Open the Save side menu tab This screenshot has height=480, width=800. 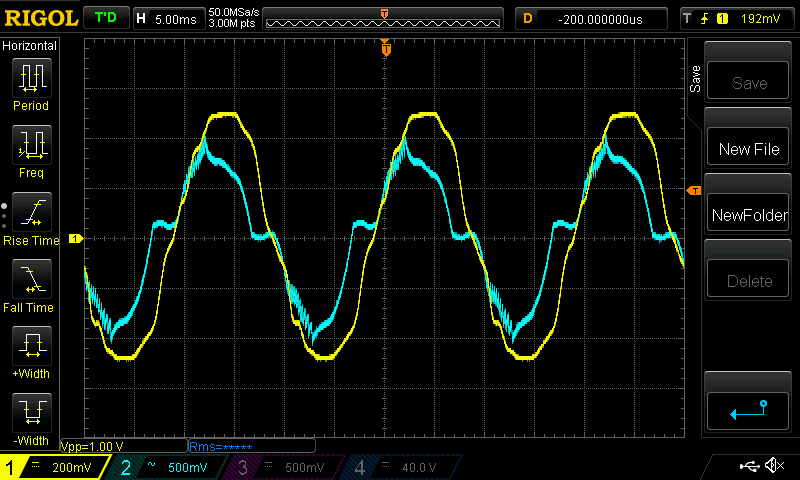tap(695, 80)
